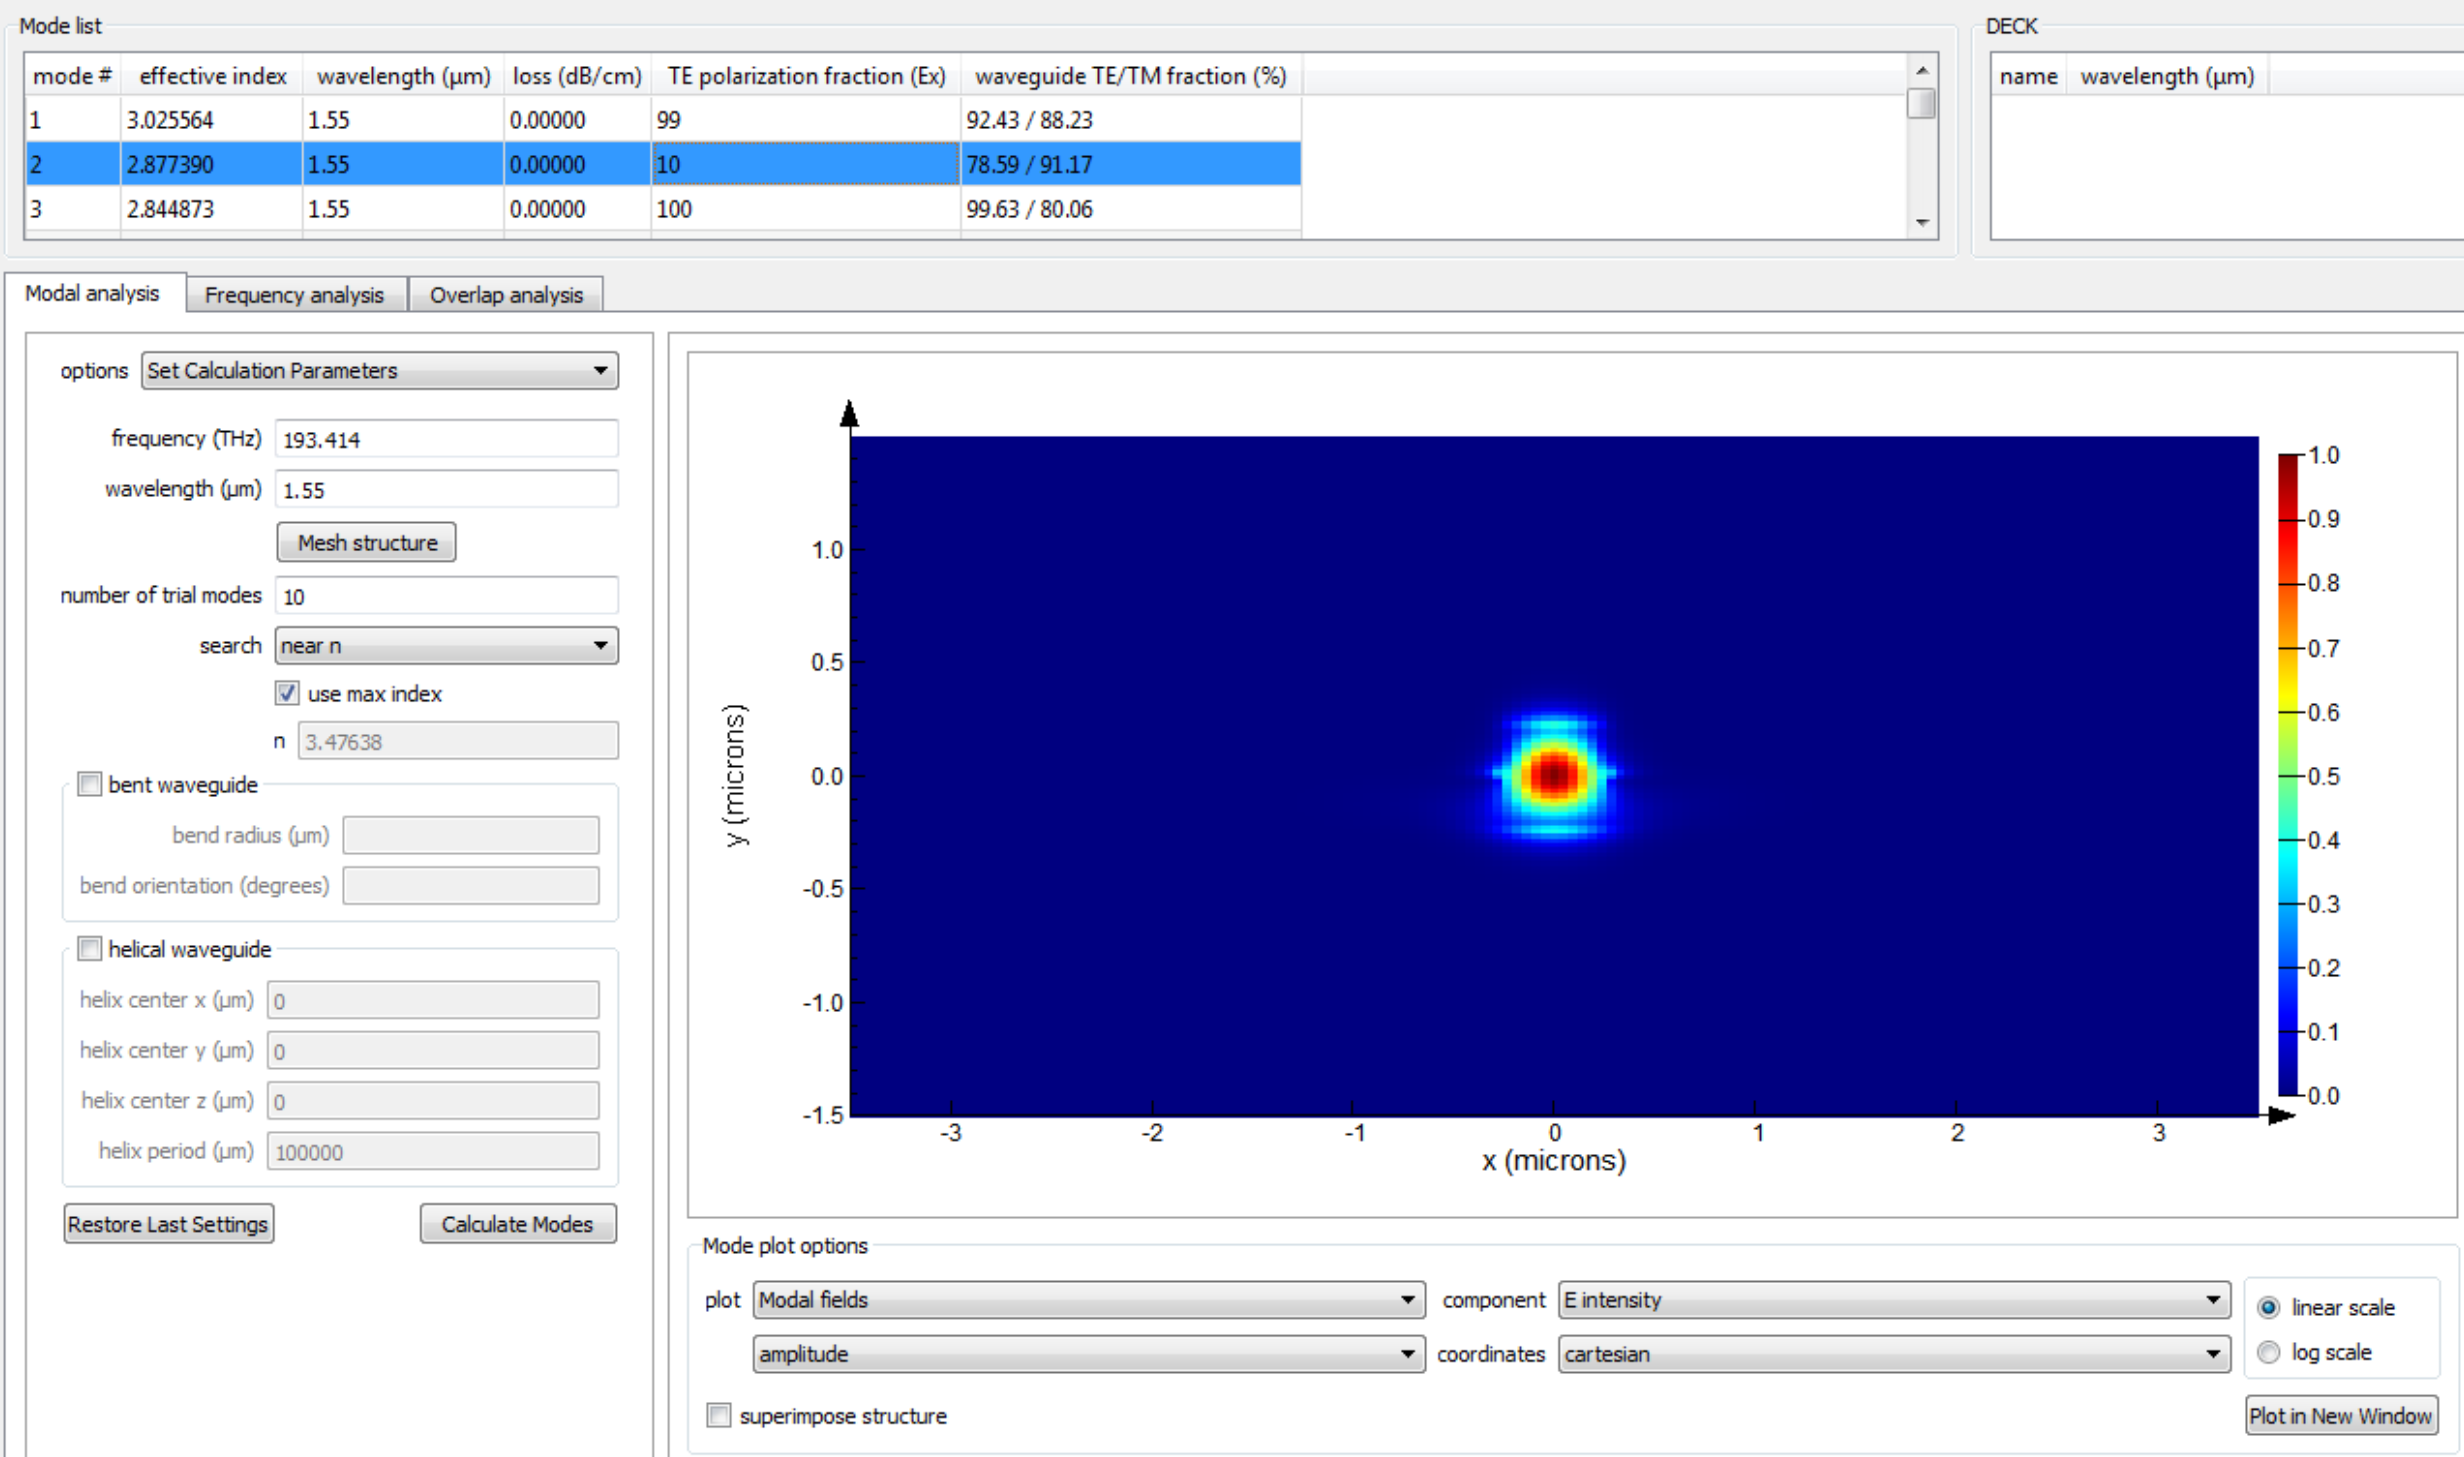The height and width of the screenshot is (1457, 2464).
Task: Uncheck the use max index checkbox
Action: pyautogui.click(x=287, y=693)
